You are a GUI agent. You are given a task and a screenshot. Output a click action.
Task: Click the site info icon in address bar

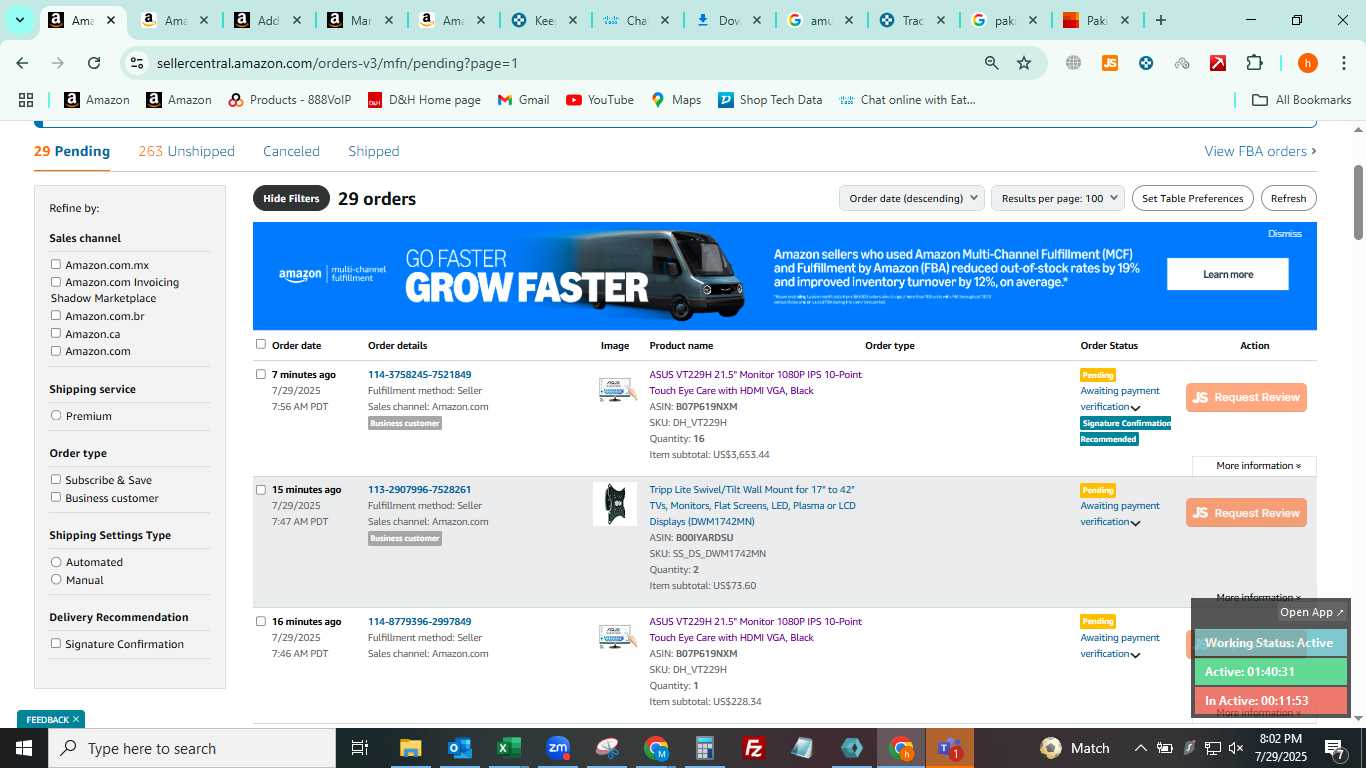pyautogui.click(x=137, y=63)
